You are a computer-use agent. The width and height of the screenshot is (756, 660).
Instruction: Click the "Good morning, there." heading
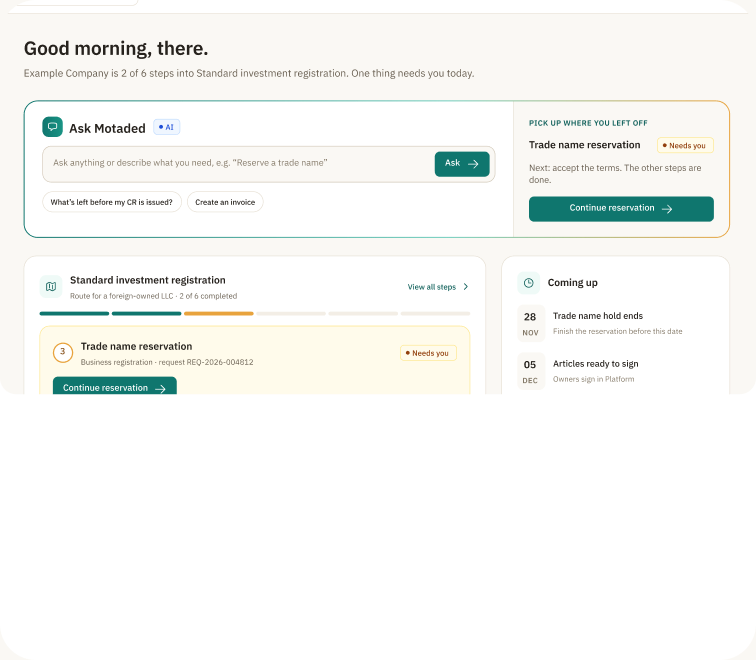pos(116,49)
